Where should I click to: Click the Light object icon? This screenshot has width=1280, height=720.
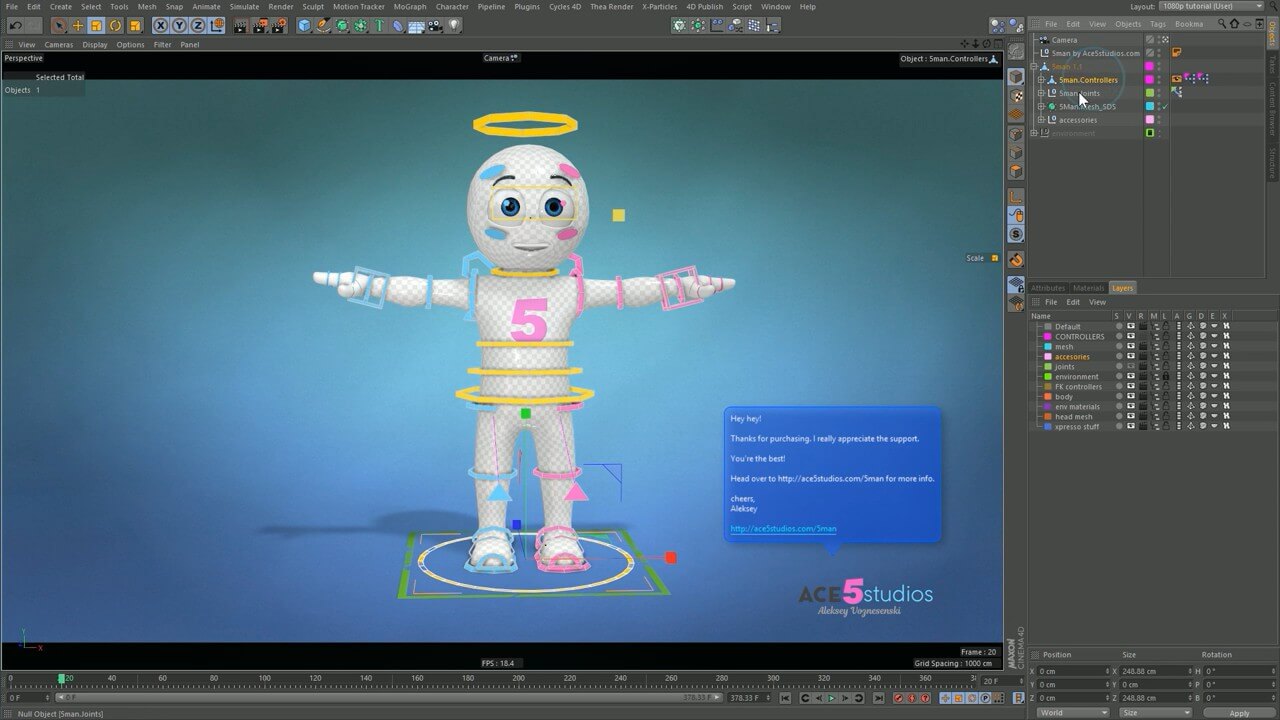click(454, 25)
